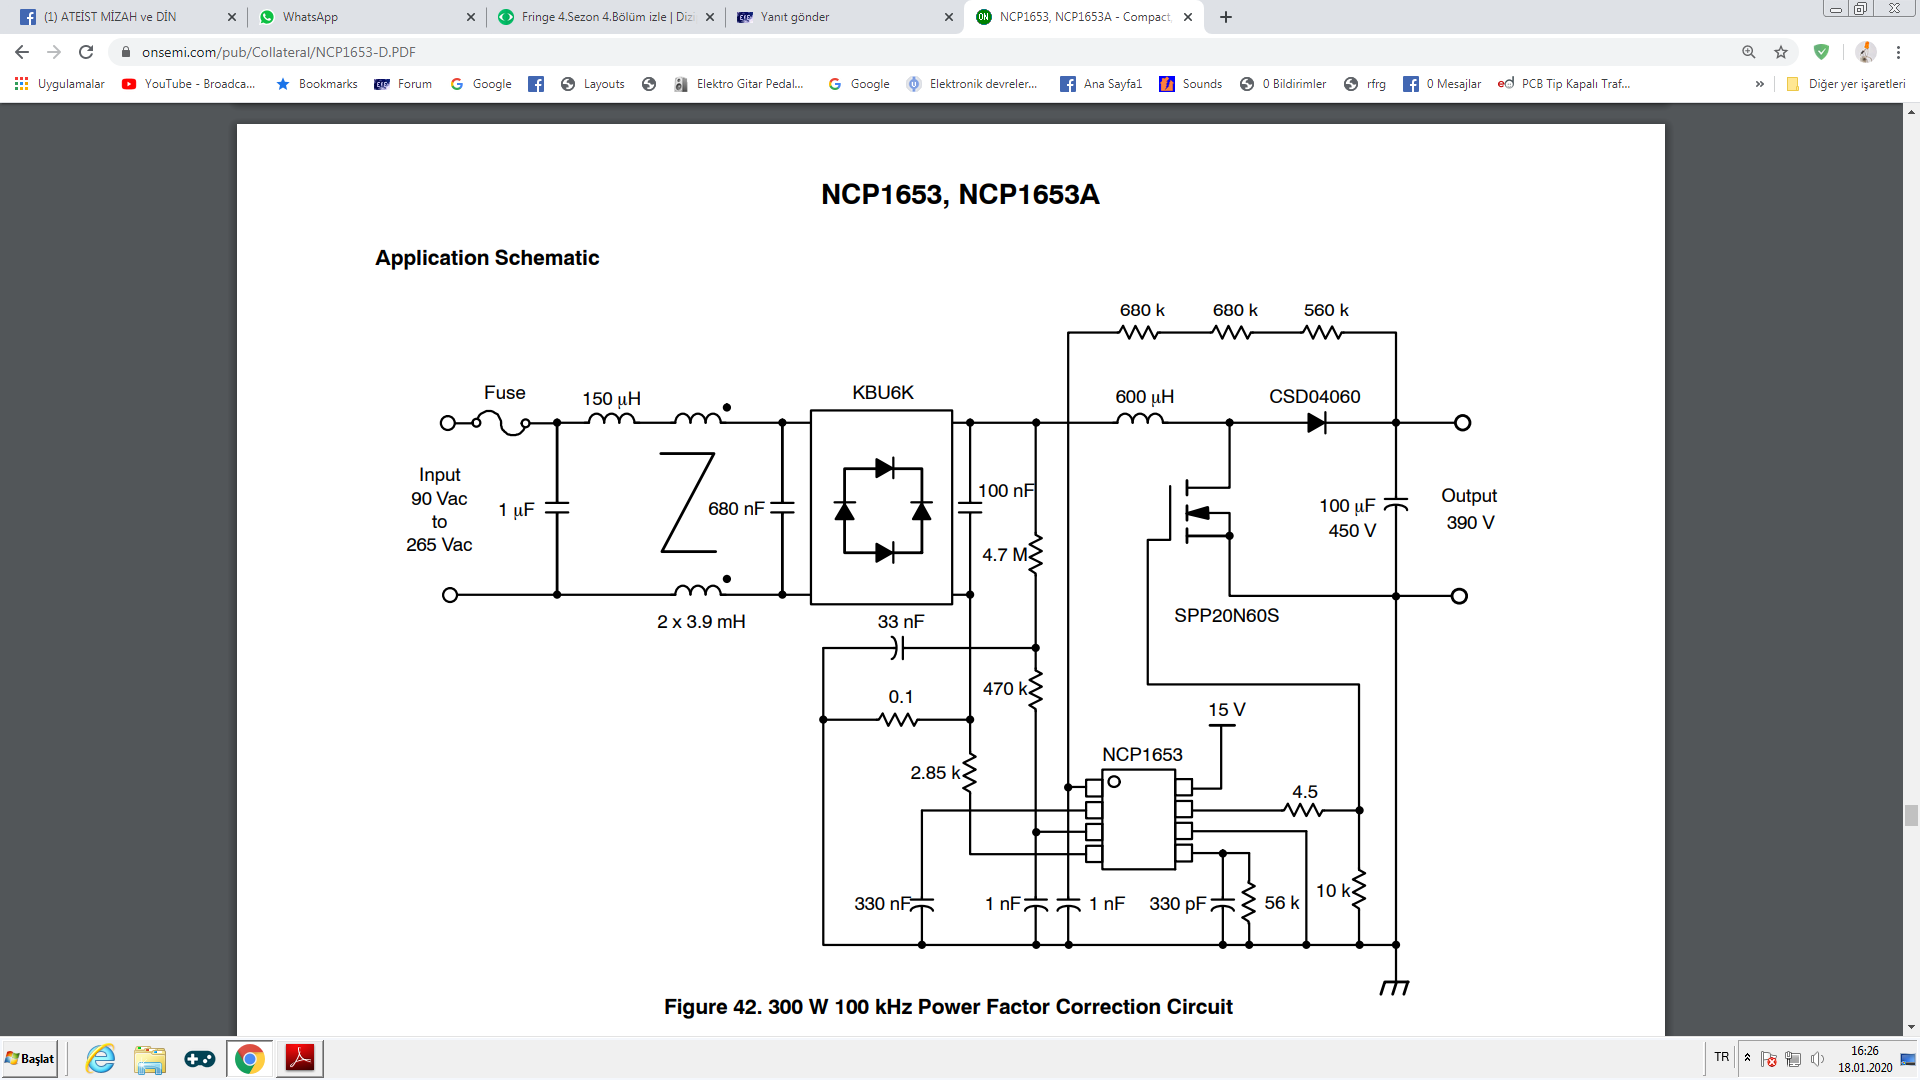The width and height of the screenshot is (1920, 1080).
Task: Open Adobe Reader from the taskbar
Action: tap(300, 1059)
